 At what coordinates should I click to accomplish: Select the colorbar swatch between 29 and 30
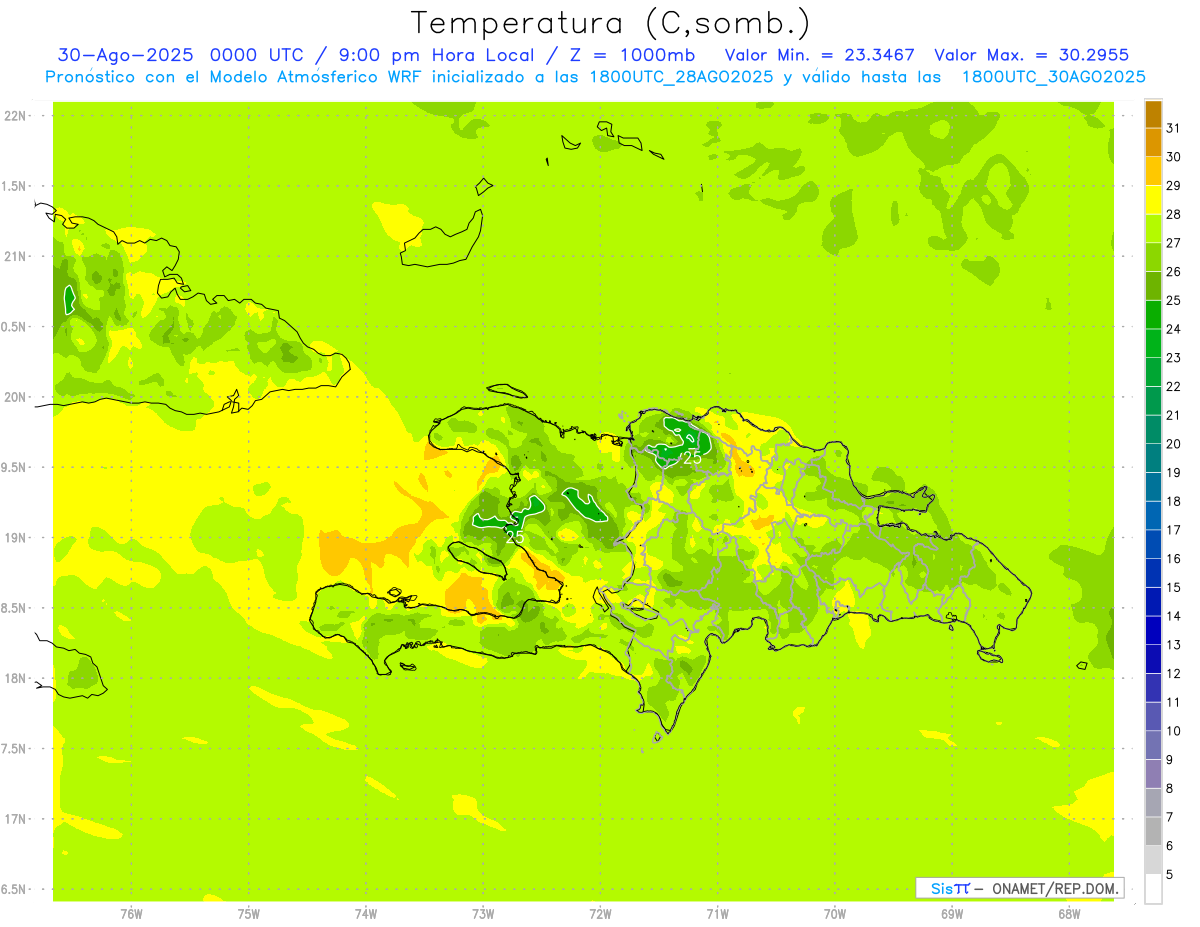click(1153, 171)
